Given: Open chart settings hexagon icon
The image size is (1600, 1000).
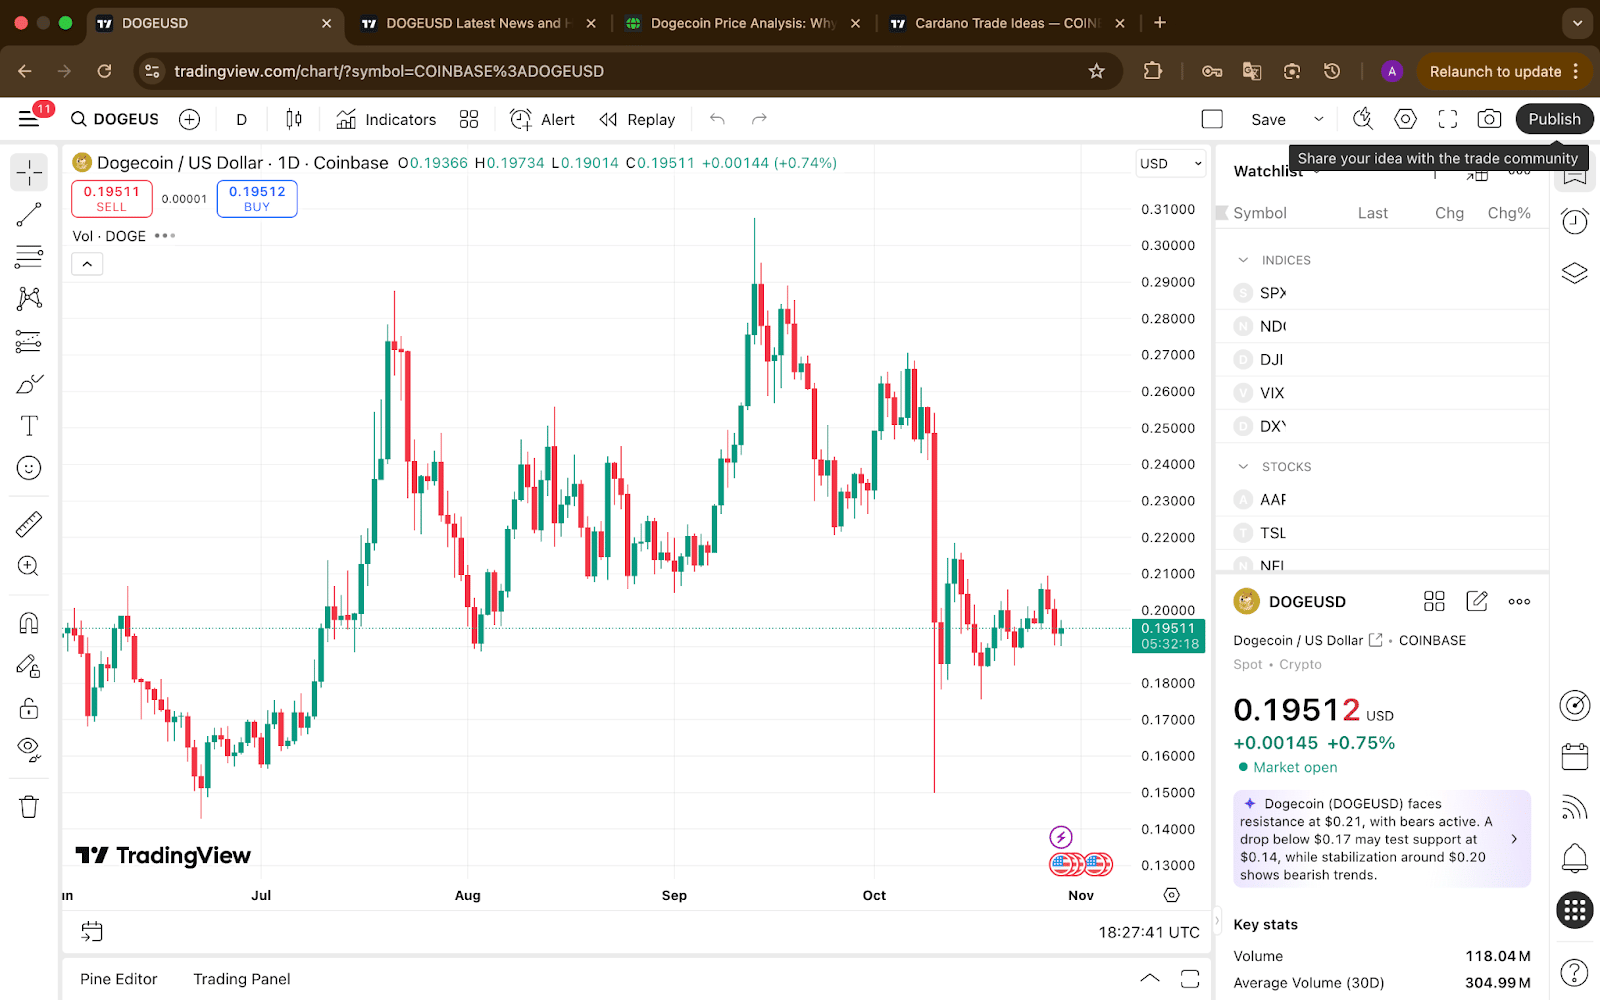Looking at the screenshot, I should (1405, 119).
